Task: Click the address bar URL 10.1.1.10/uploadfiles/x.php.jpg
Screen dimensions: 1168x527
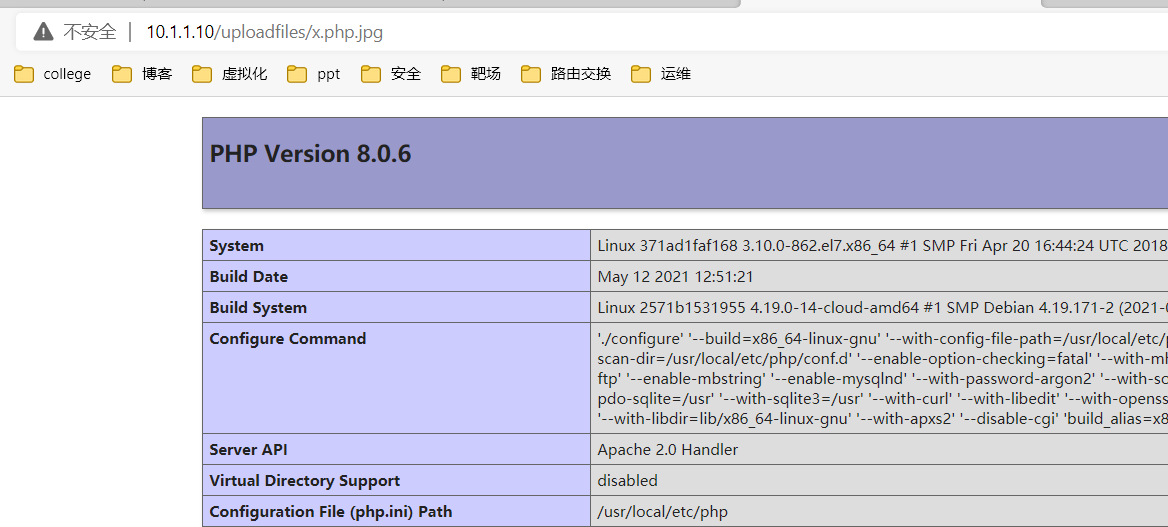Action: click(264, 32)
